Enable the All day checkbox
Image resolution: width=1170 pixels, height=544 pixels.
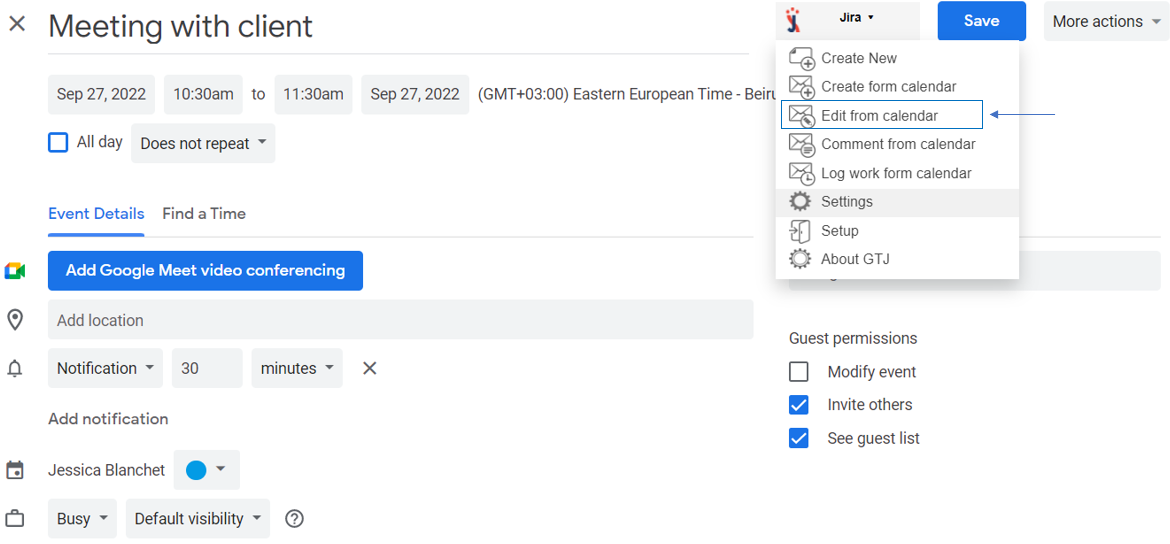coord(58,143)
